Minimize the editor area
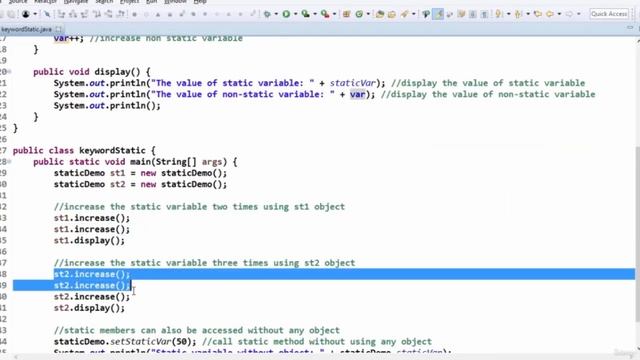Image resolution: width=640 pixels, height=360 pixels. [x=630, y=27]
